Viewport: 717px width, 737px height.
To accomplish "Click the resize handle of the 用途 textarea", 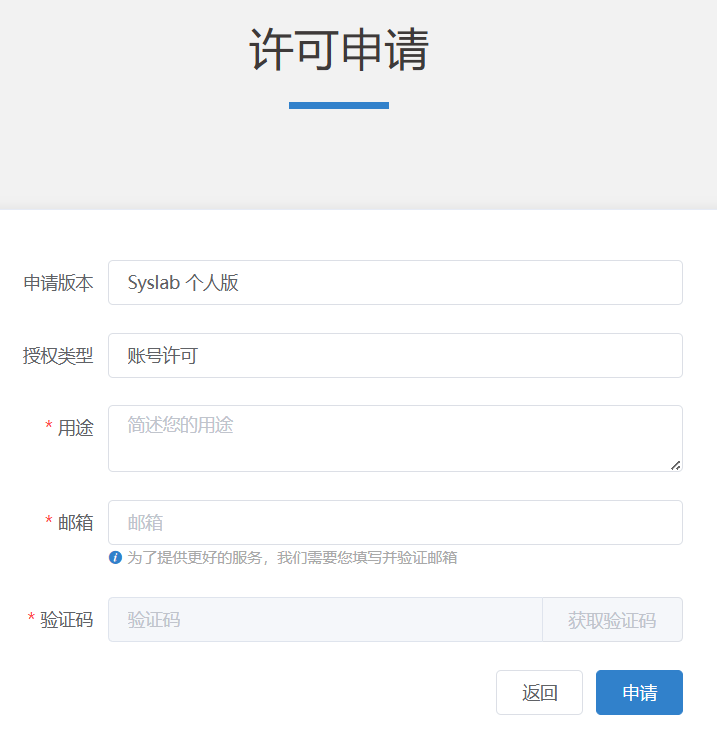I will pos(676,464).
